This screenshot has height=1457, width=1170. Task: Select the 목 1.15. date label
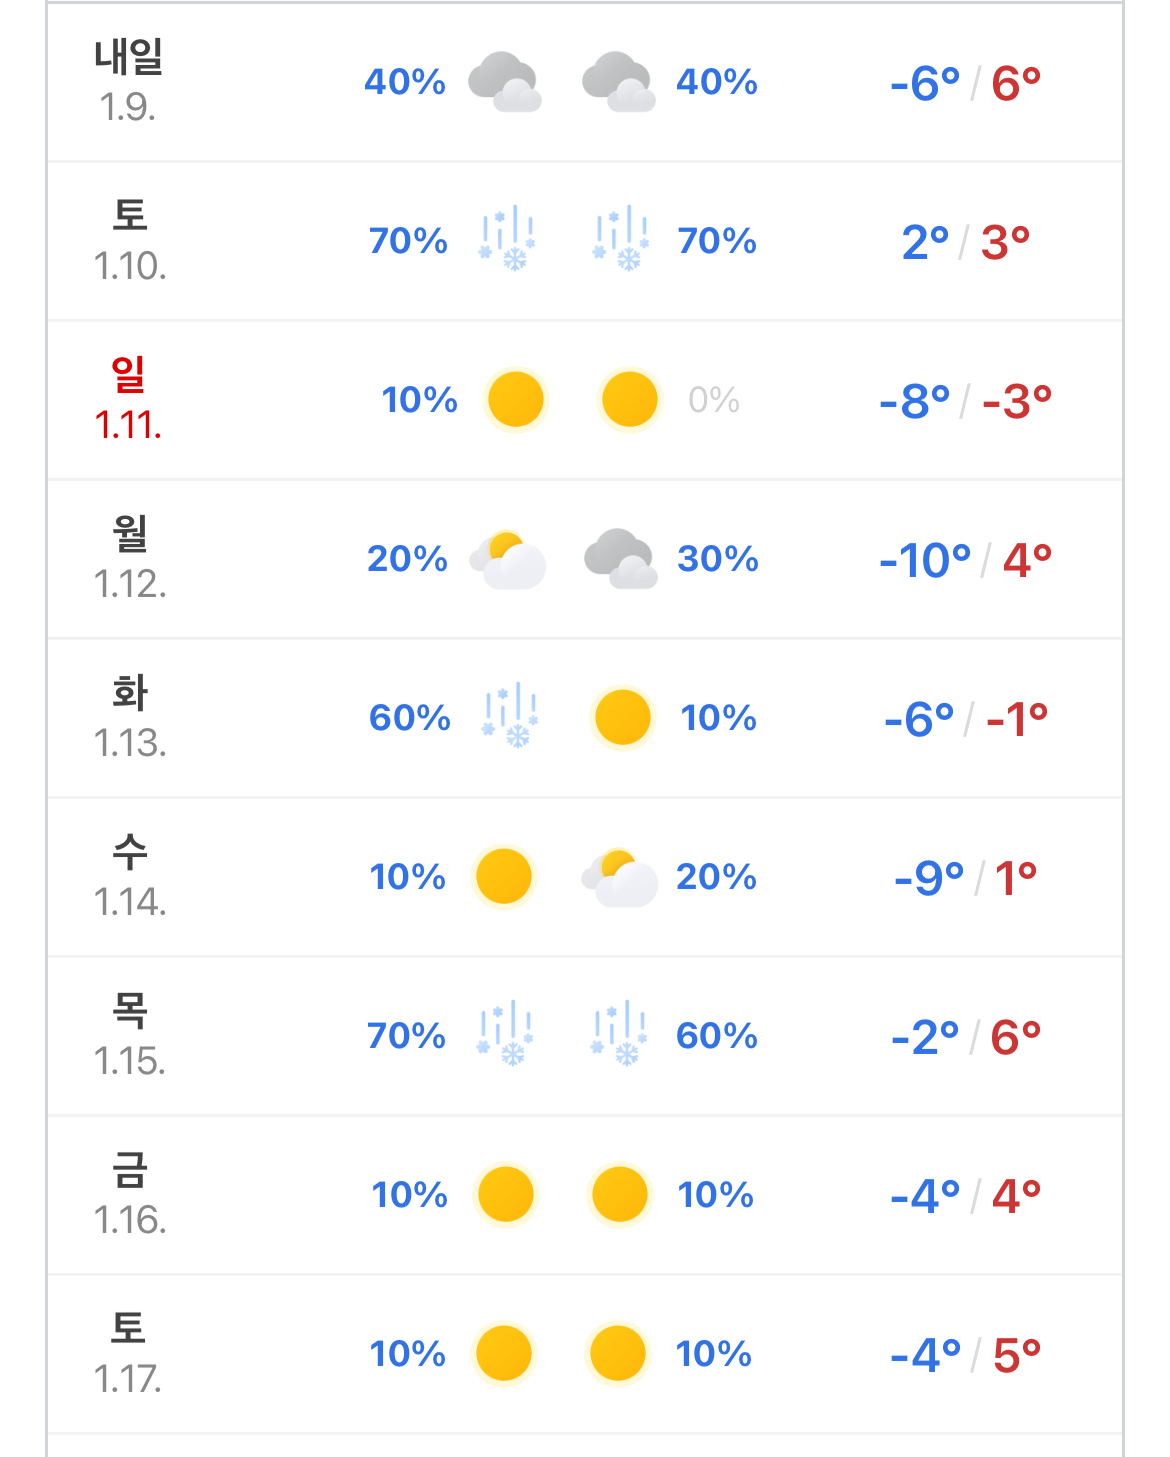[129, 1035]
